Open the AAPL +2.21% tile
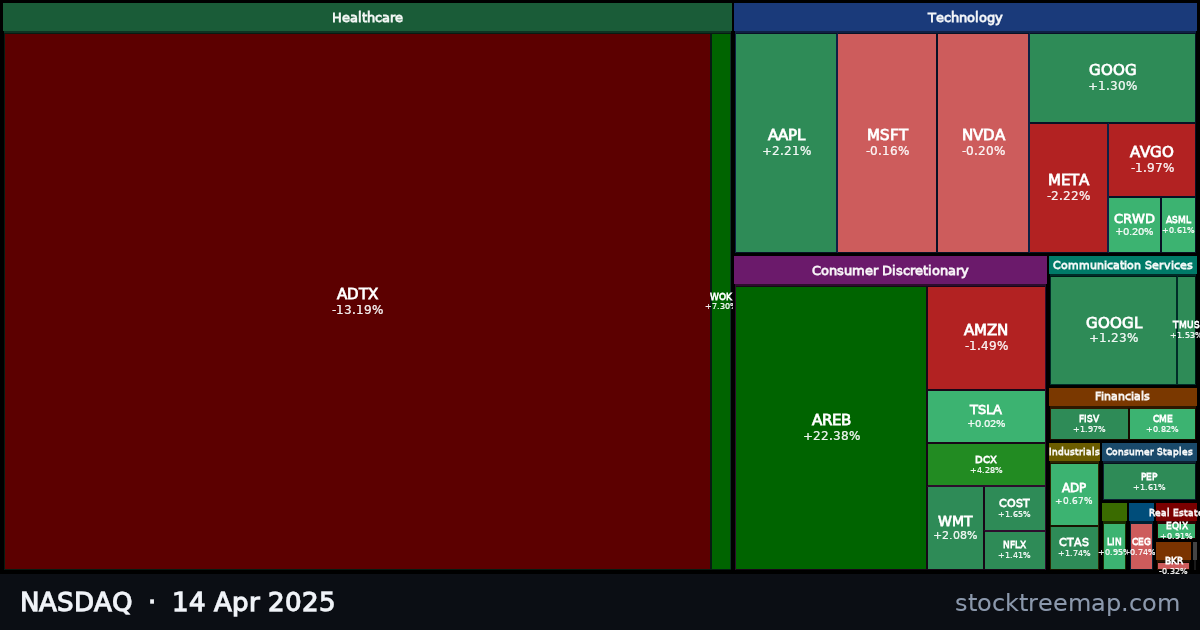This screenshot has width=1200, height=630. point(786,143)
